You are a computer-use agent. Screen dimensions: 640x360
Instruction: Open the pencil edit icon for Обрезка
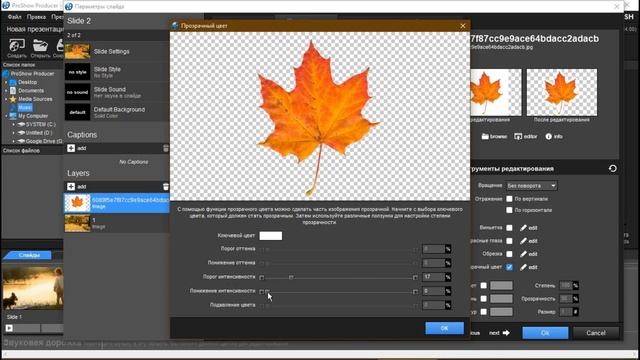[524, 254]
